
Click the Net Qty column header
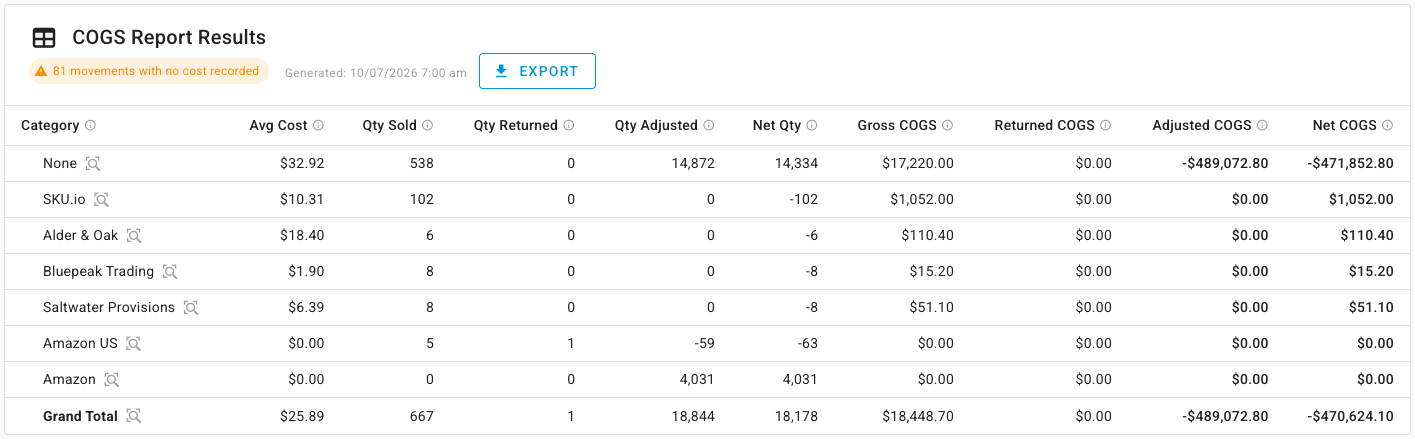pos(777,126)
